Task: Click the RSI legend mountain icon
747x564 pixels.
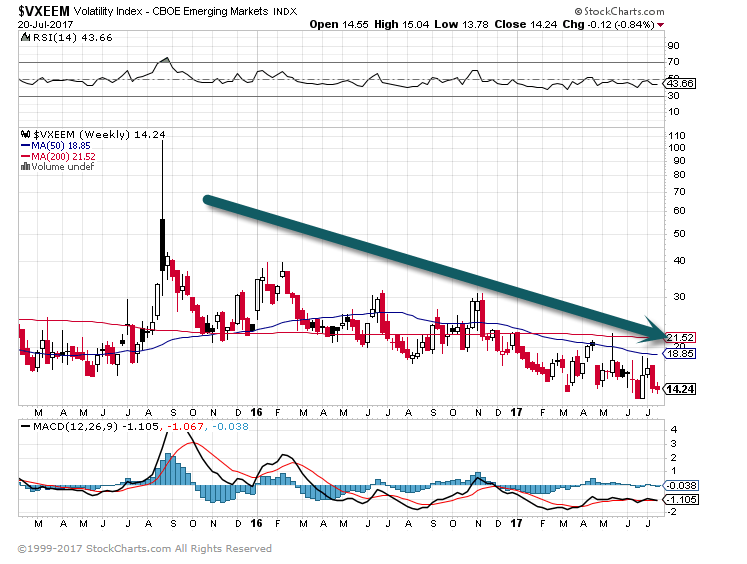Action: click(x=25, y=37)
